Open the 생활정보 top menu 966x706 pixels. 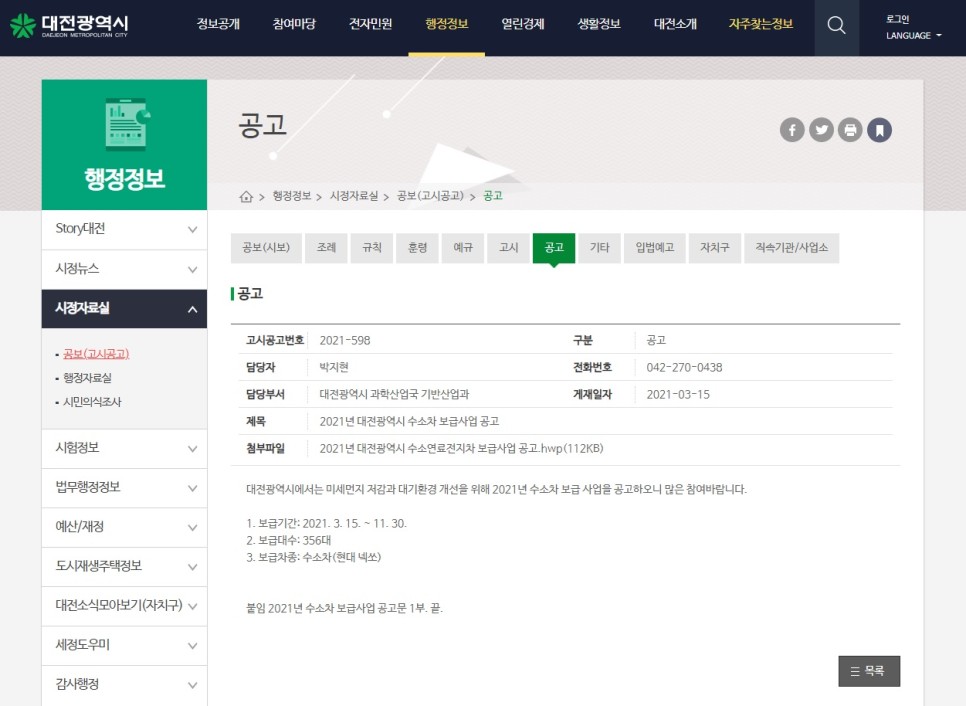coord(599,24)
